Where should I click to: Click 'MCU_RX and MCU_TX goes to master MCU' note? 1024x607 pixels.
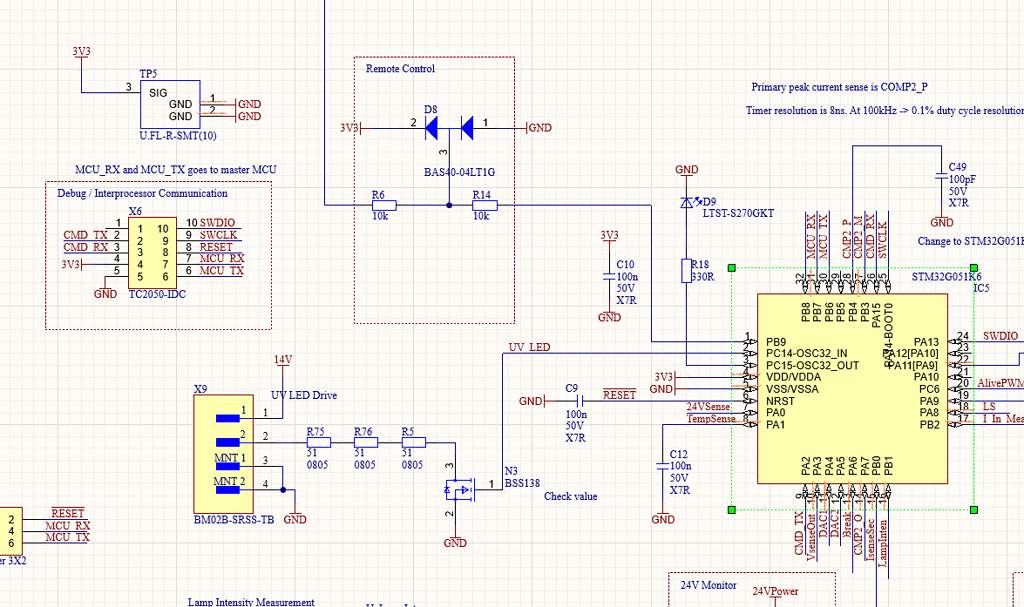(176, 170)
